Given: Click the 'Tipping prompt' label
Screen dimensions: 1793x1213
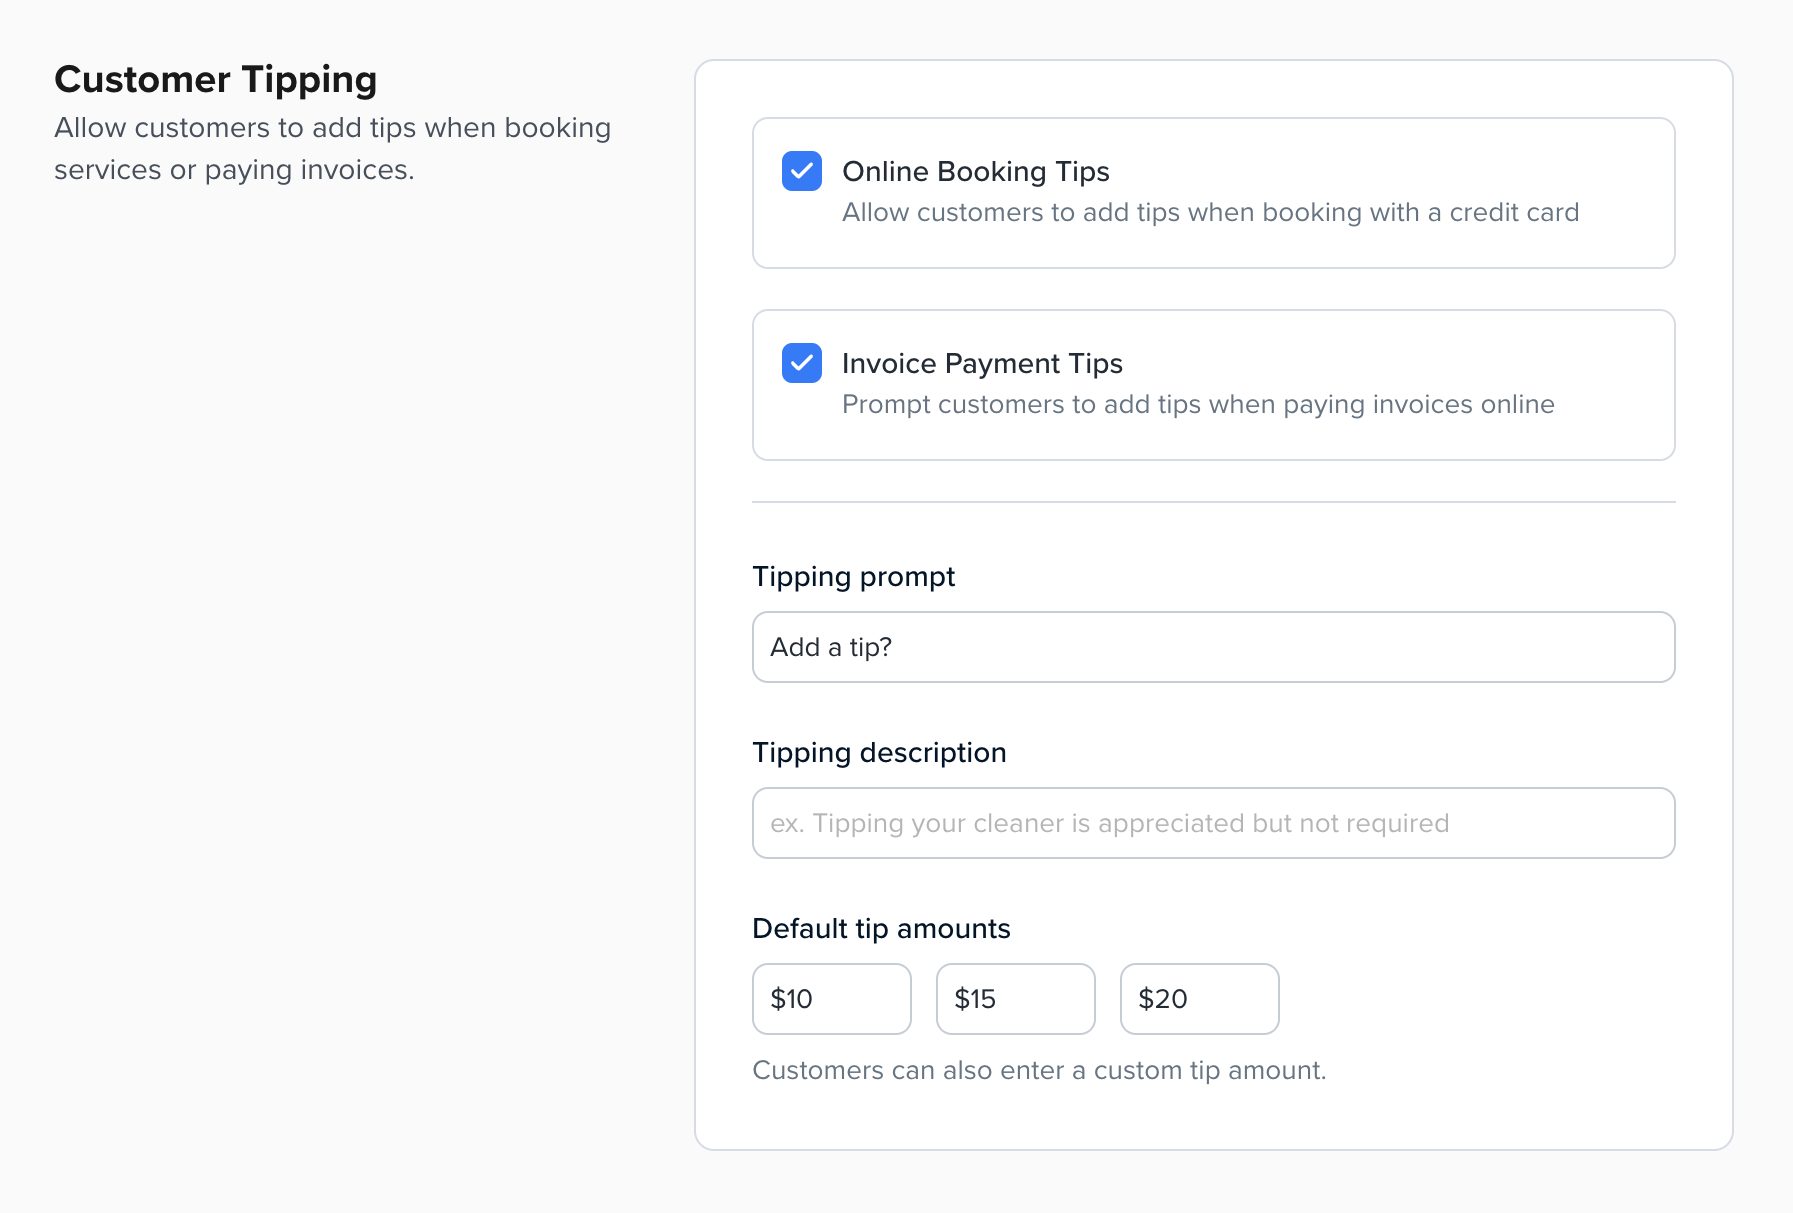Looking at the screenshot, I should click(853, 576).
